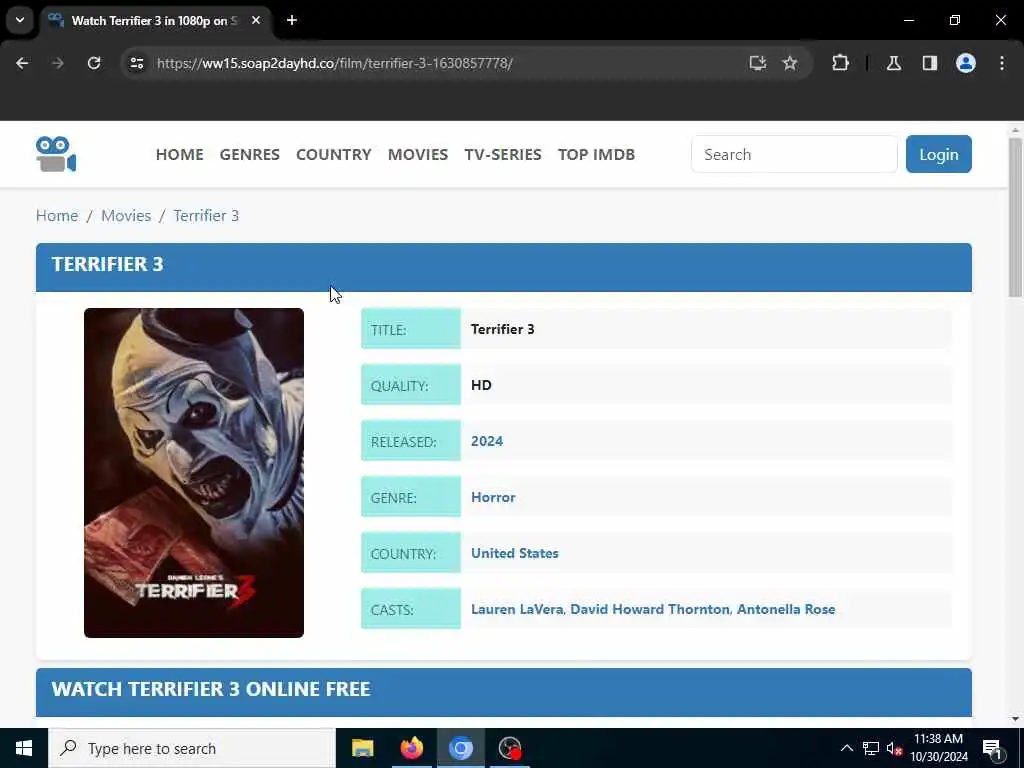This screenshot has width=1024, height=768.
Task: Expand the tab search dropdown arrow
Action: (x=20, y=20)
